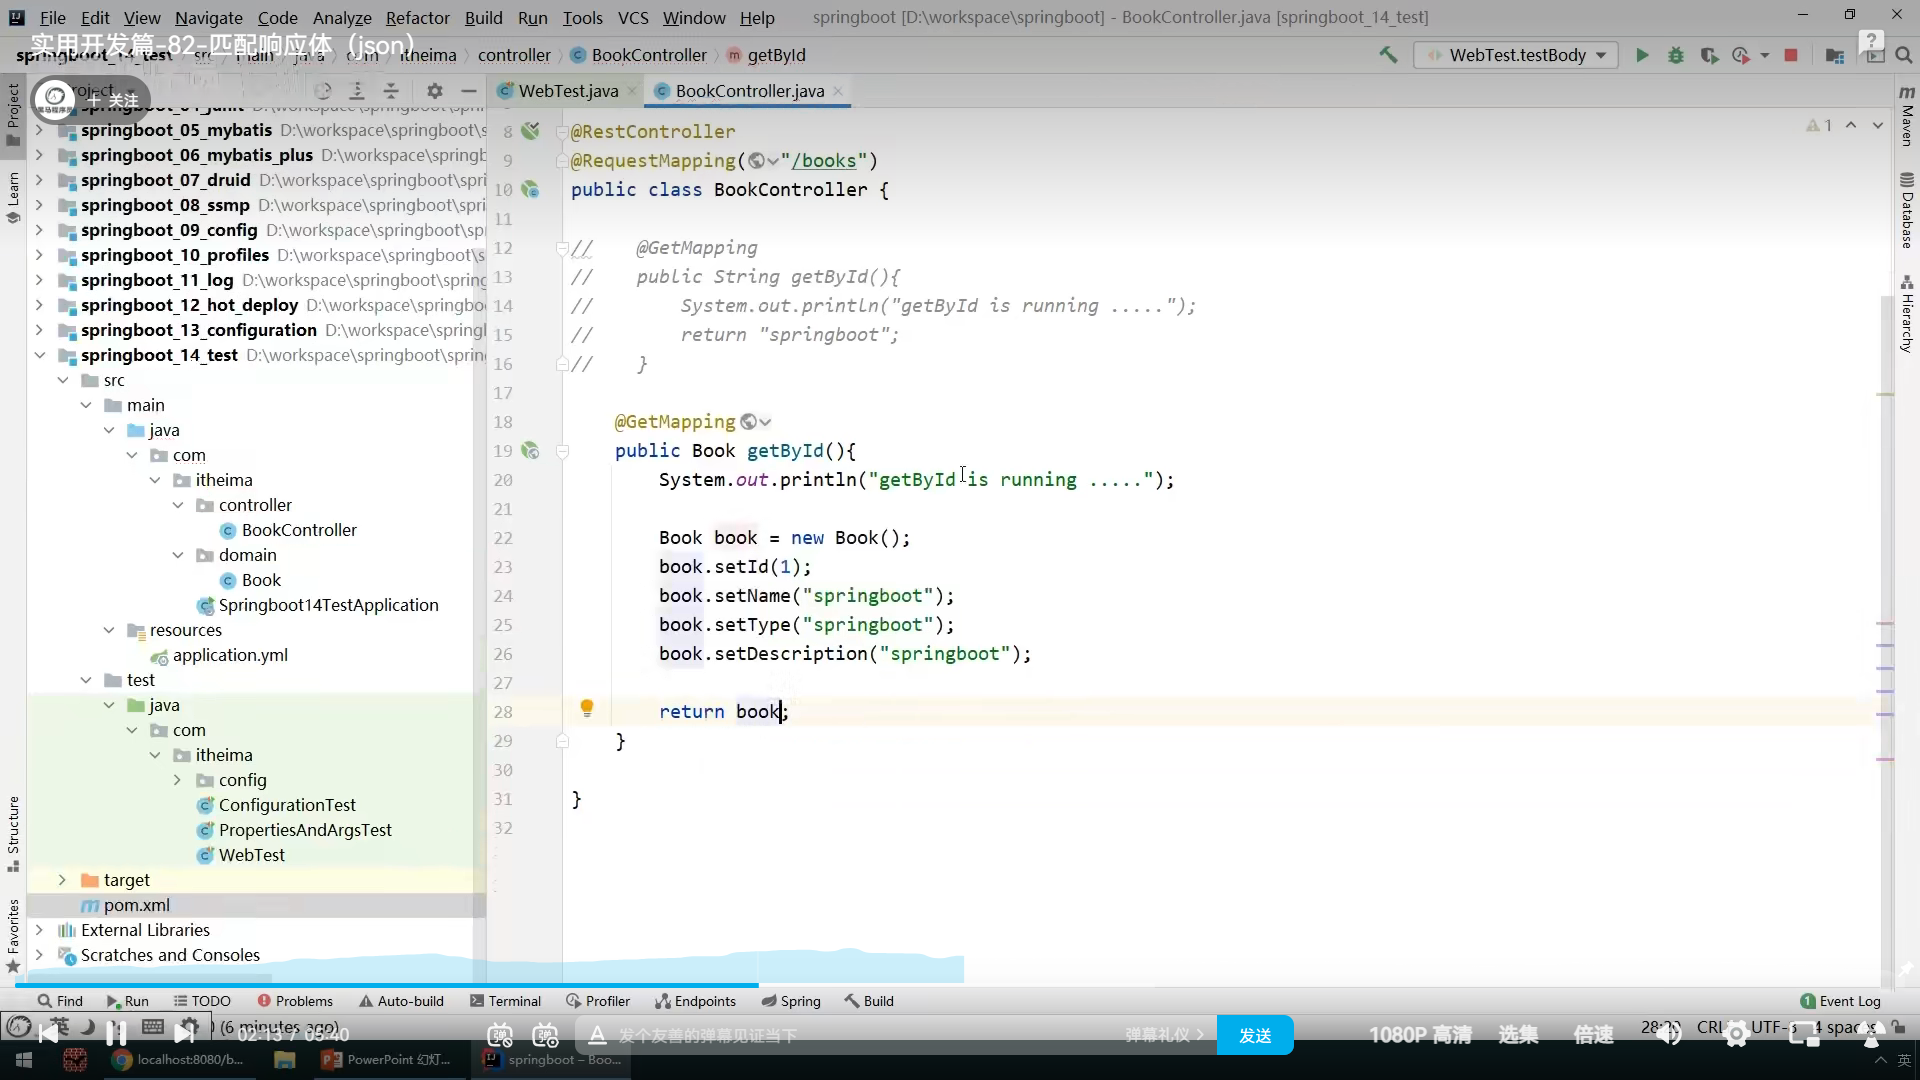1920x1080 pixels.
Task: Expand the config folder under test
Action: point(177,780)
